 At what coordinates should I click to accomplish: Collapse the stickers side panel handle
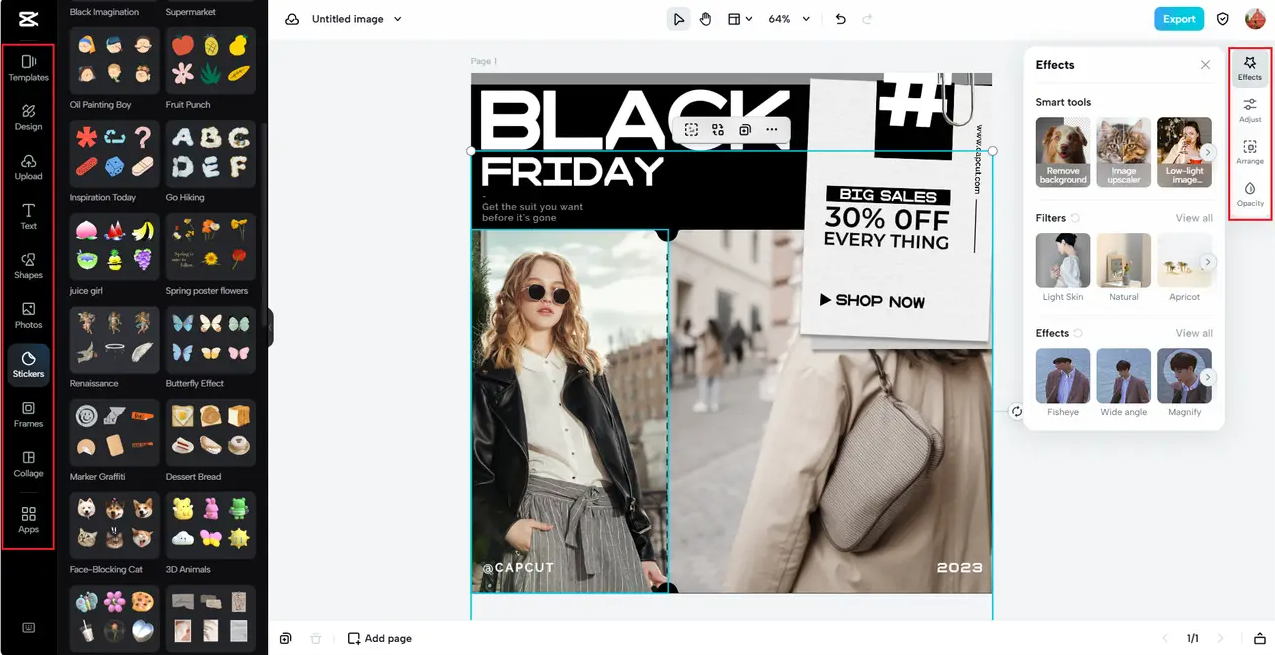point(269,327)
